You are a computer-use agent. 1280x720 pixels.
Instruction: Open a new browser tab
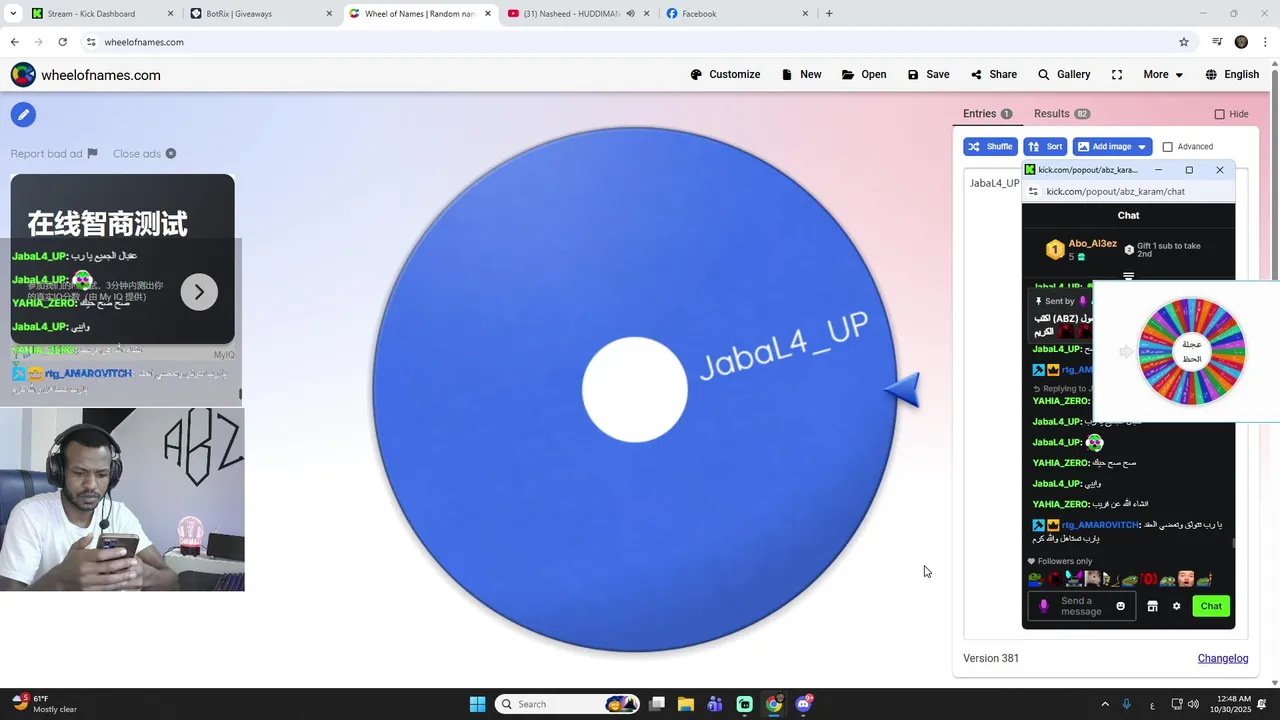(x=829, y=14)
